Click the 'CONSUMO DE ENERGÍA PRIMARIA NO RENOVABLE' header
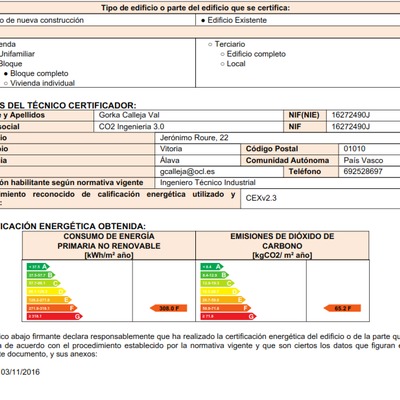Image resolution: width=400 pixels, height=400 pixels. pyautogui.click(x=109, y=246)
